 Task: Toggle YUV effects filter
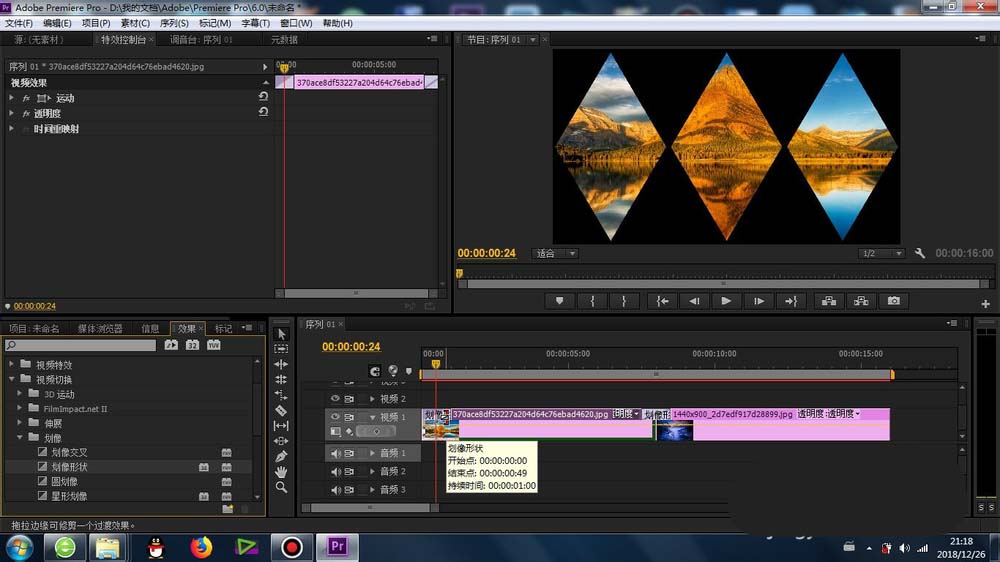(214, 345)
